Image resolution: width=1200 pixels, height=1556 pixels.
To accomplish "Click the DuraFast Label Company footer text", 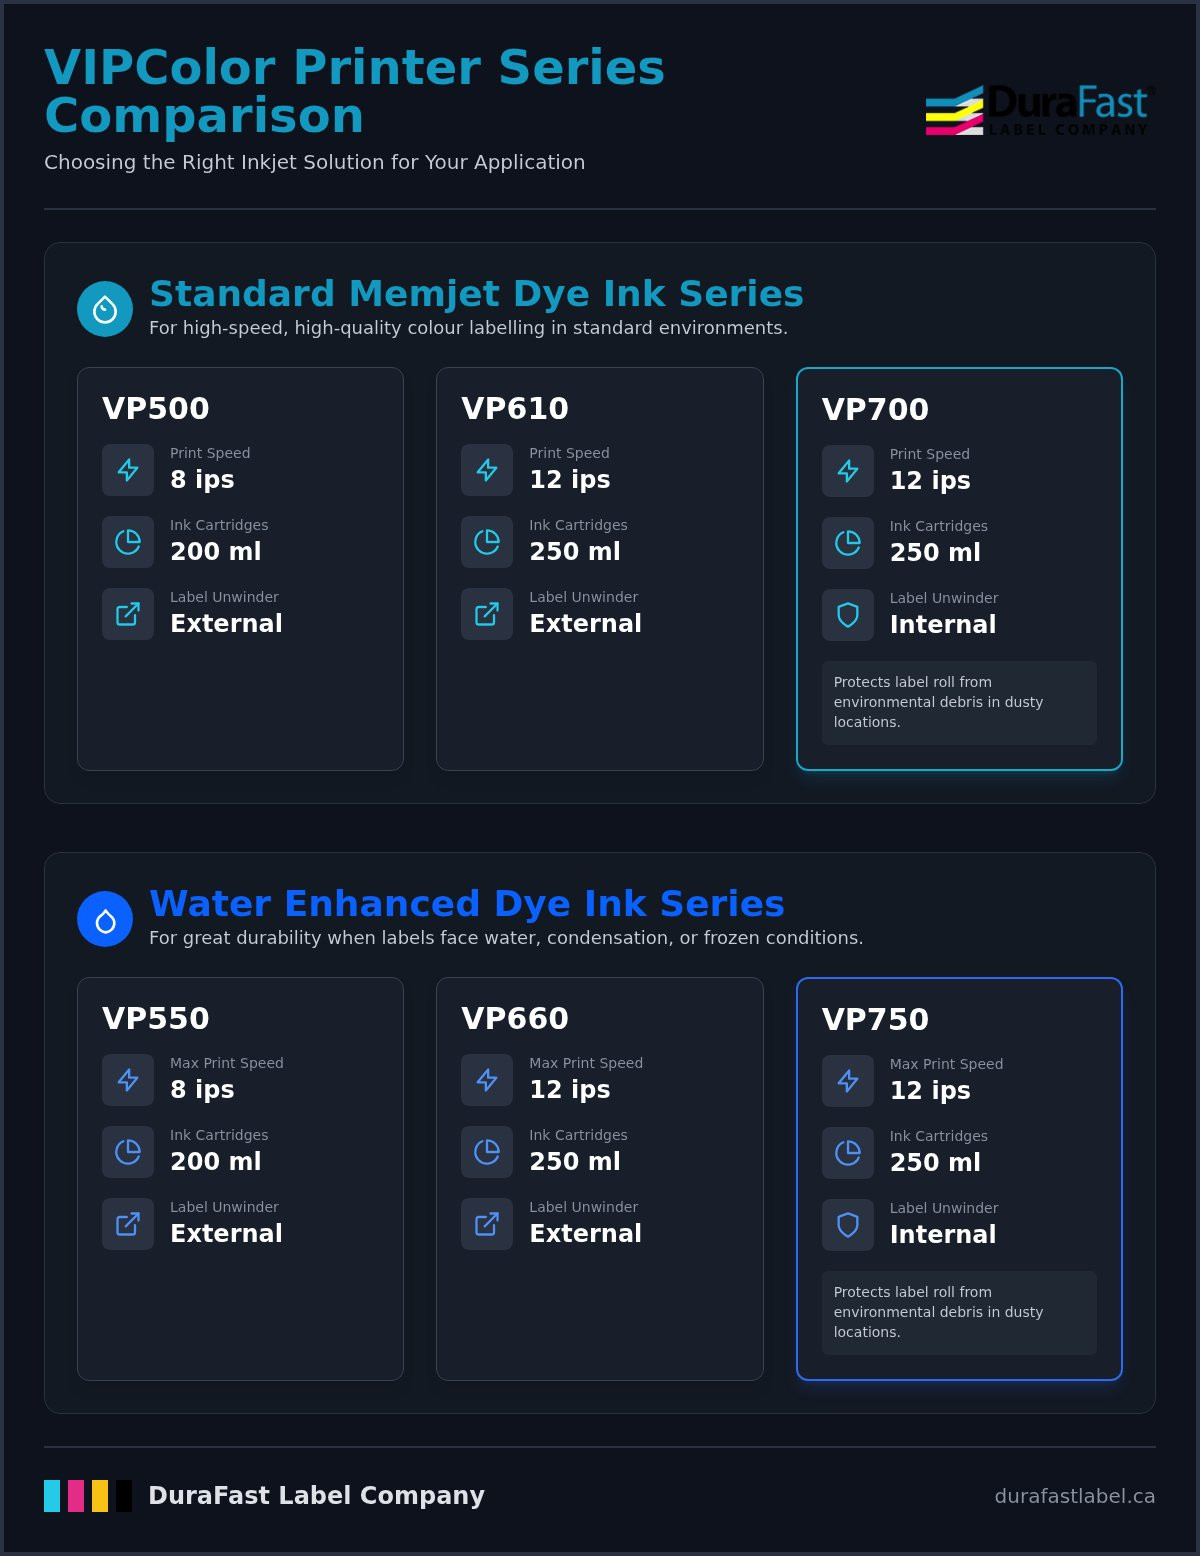I will (316, 1496).
